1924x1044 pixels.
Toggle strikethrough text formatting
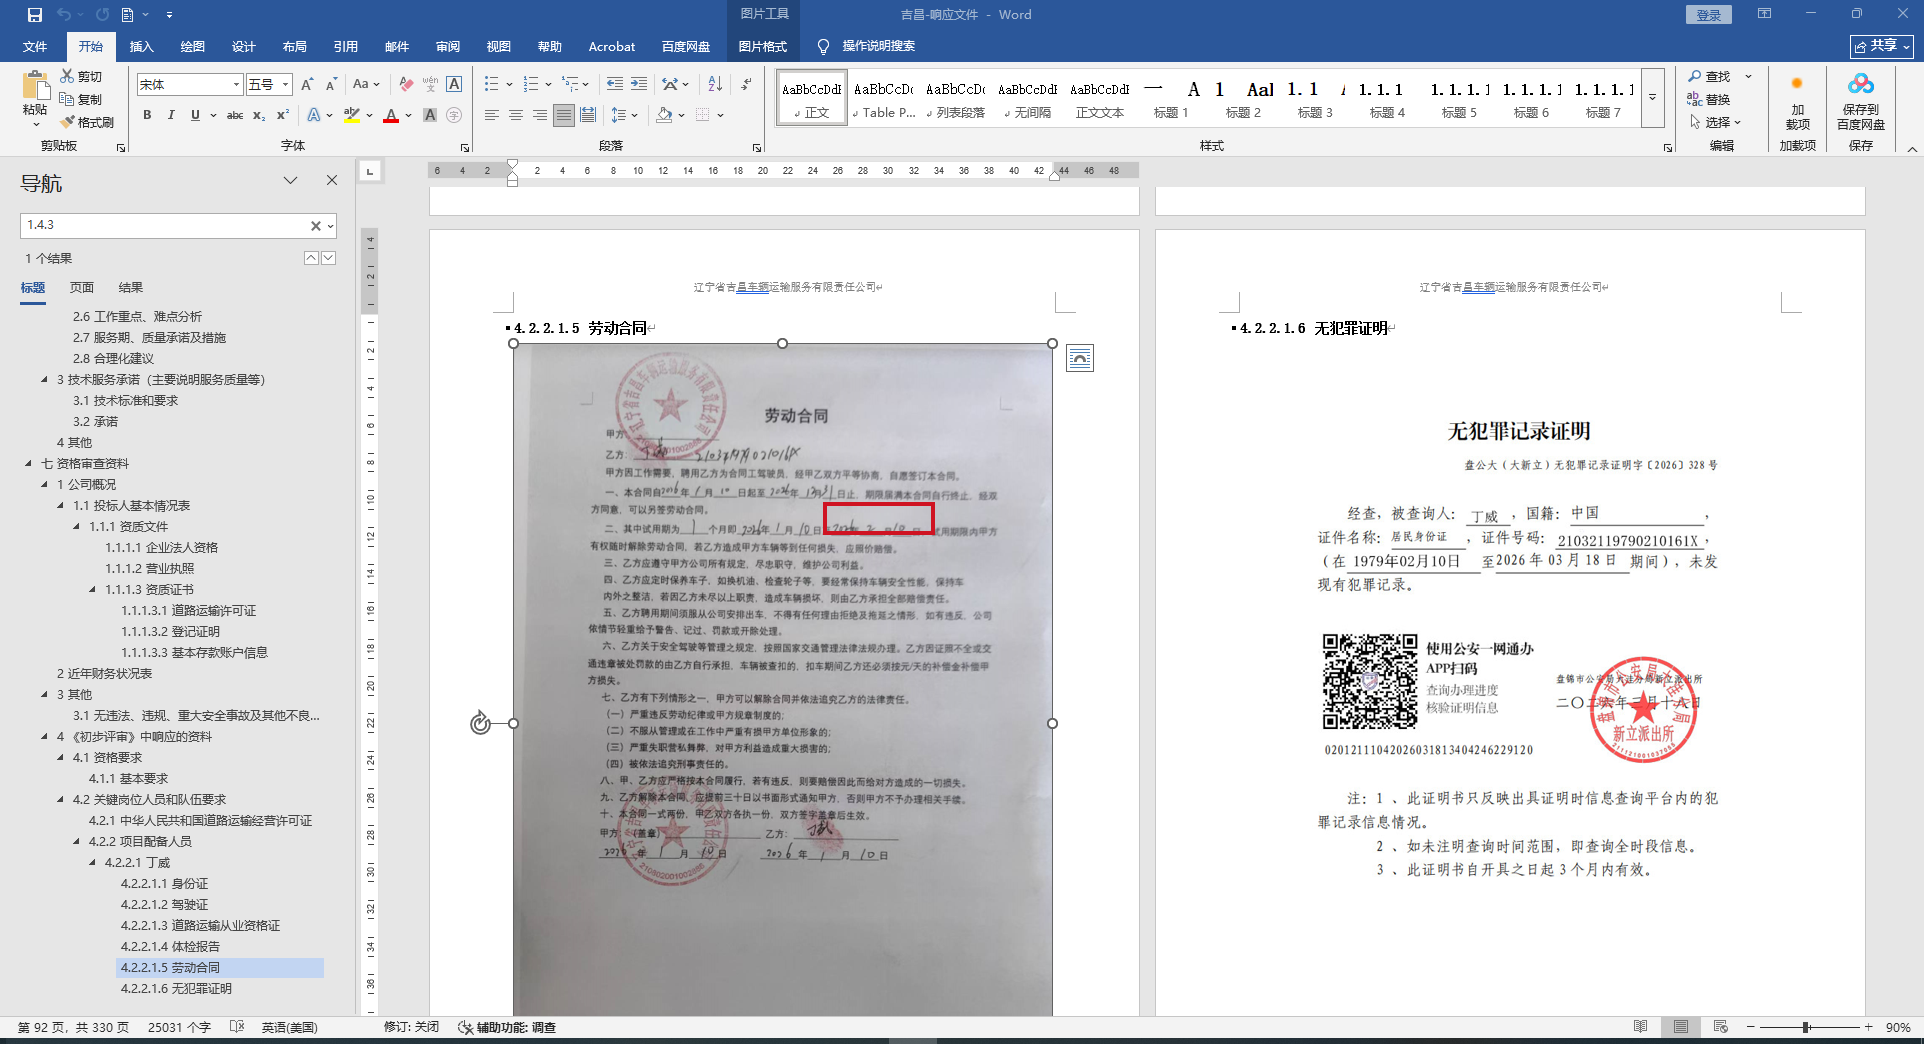tap(235, 115)
